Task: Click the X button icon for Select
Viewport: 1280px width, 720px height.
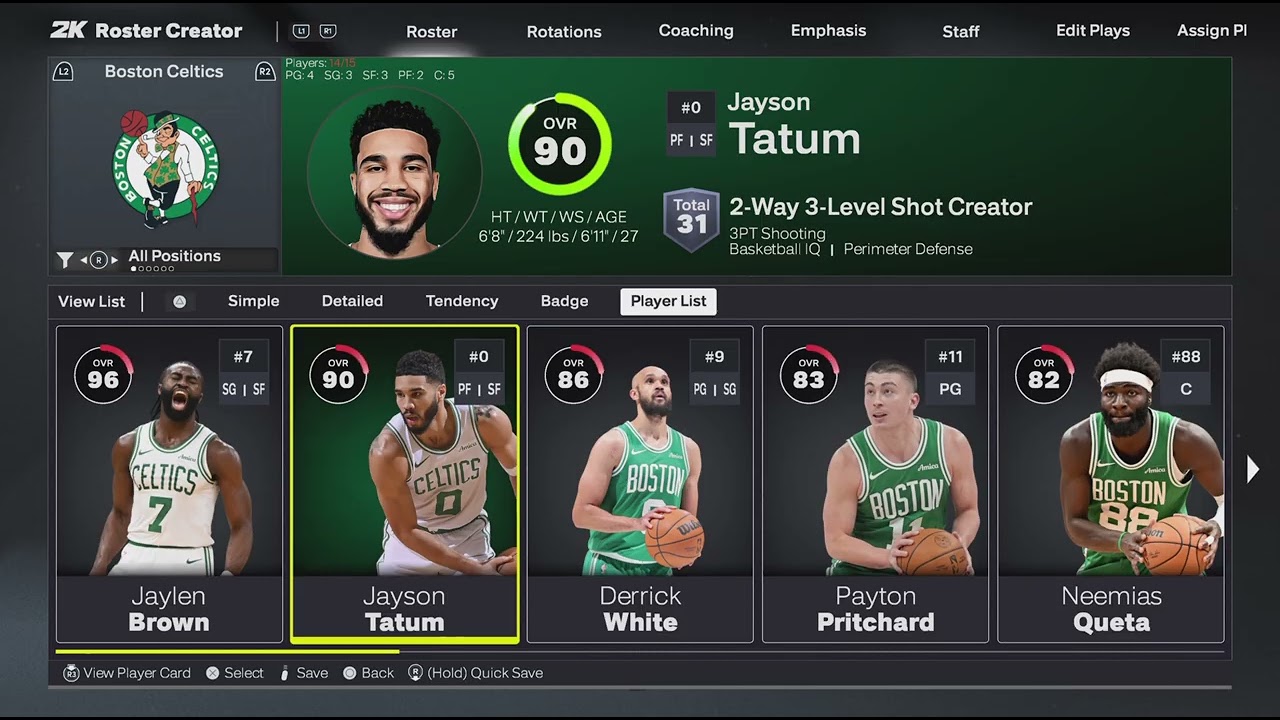Action: pos(212,673)
